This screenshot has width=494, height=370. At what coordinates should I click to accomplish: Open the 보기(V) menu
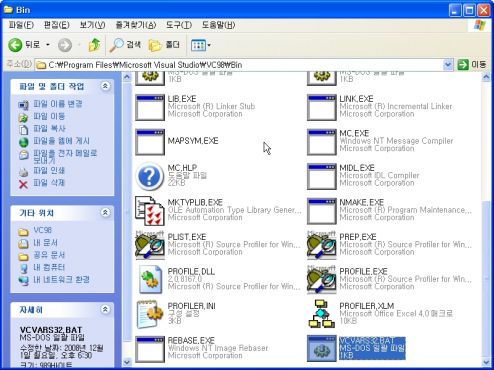92,25
